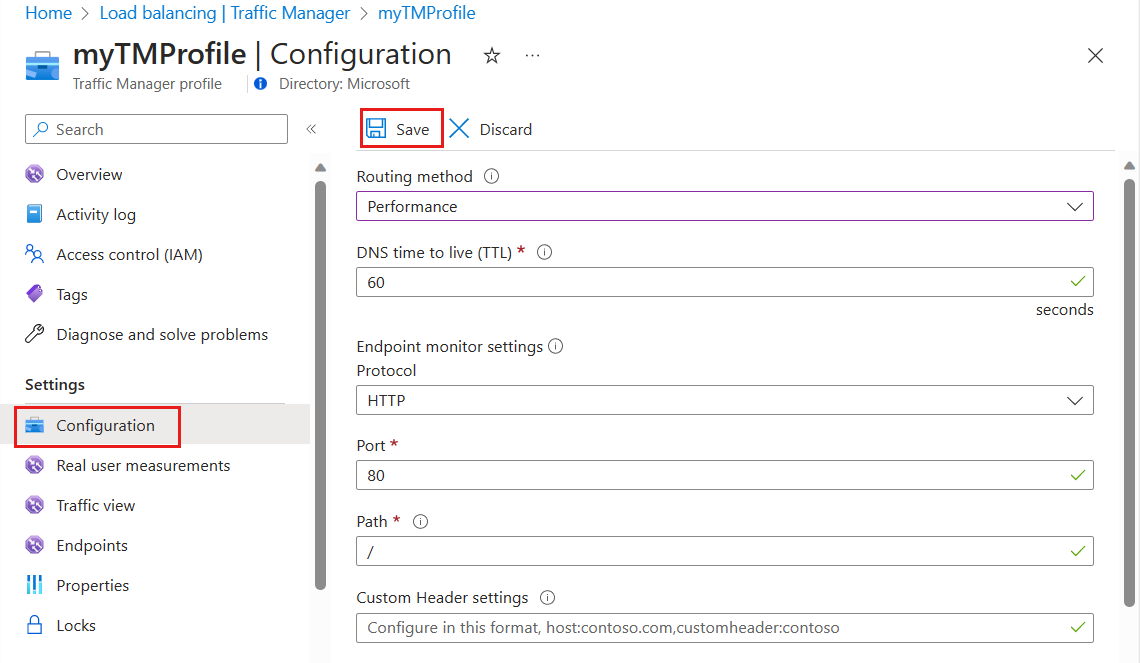Screen dimensions: 1140x663
Task: Open Overview from sidebar
Action: pos(89,174)
